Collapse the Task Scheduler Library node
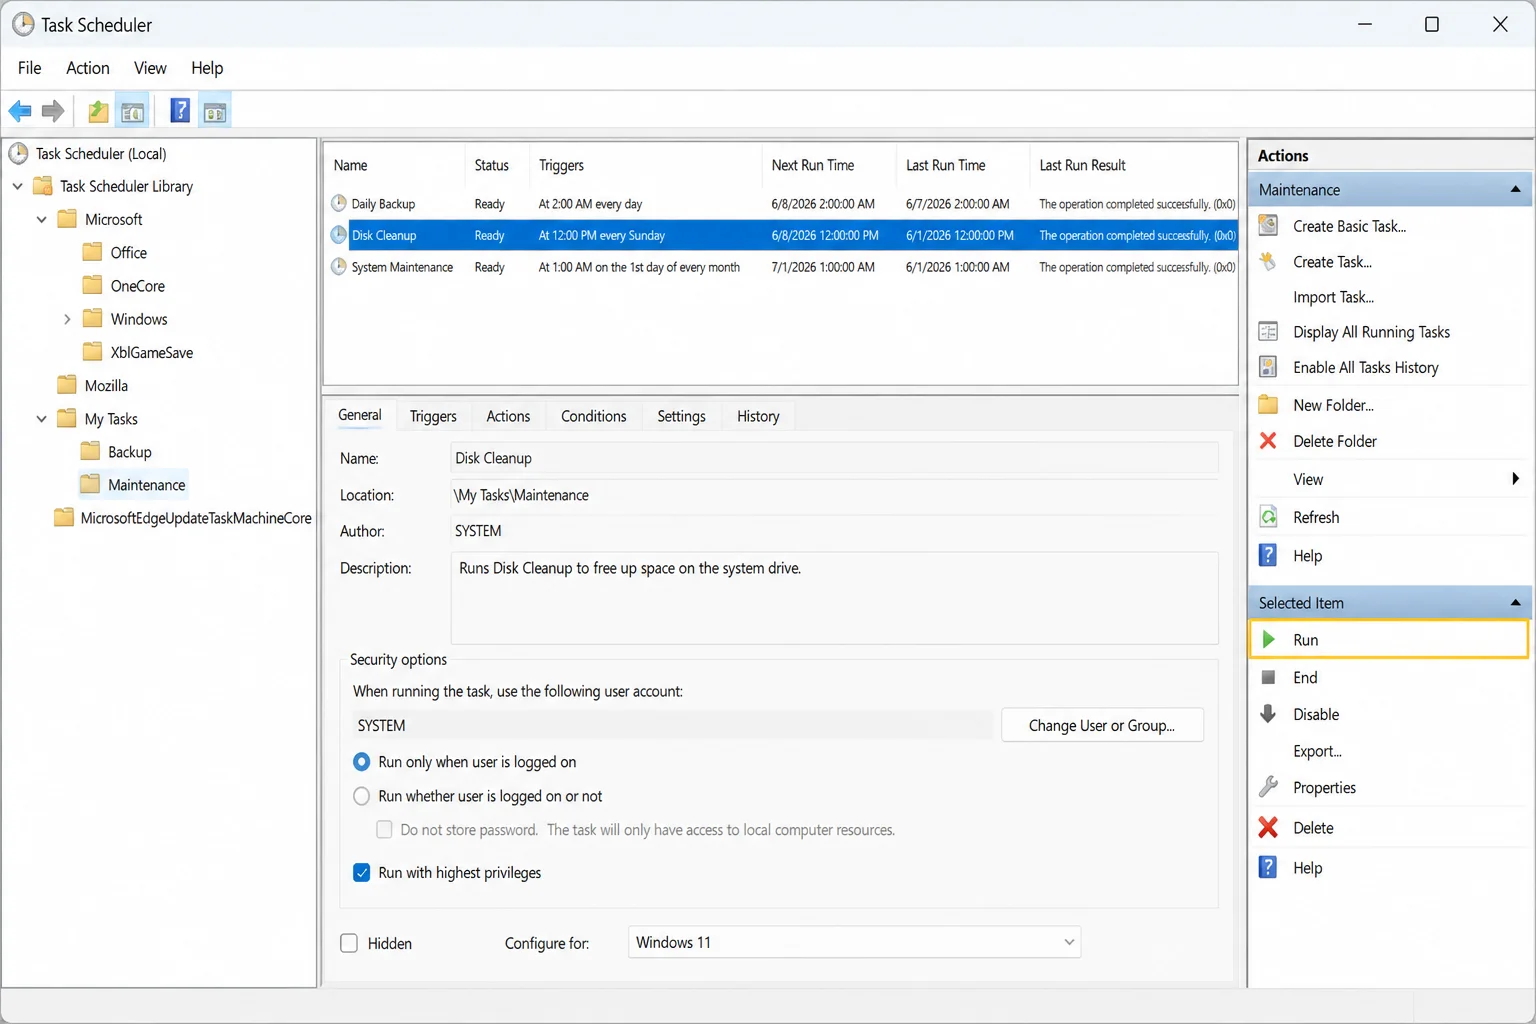 17,186
